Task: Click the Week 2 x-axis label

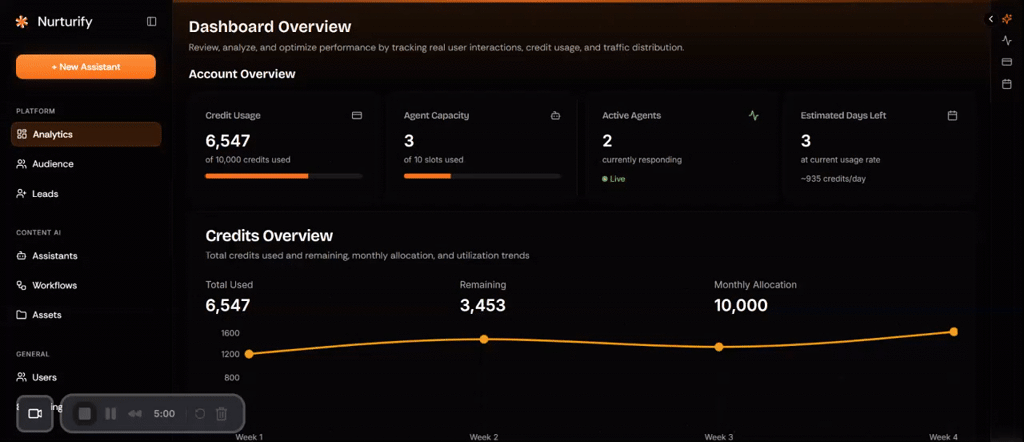Action: click(x=484, y=437)
